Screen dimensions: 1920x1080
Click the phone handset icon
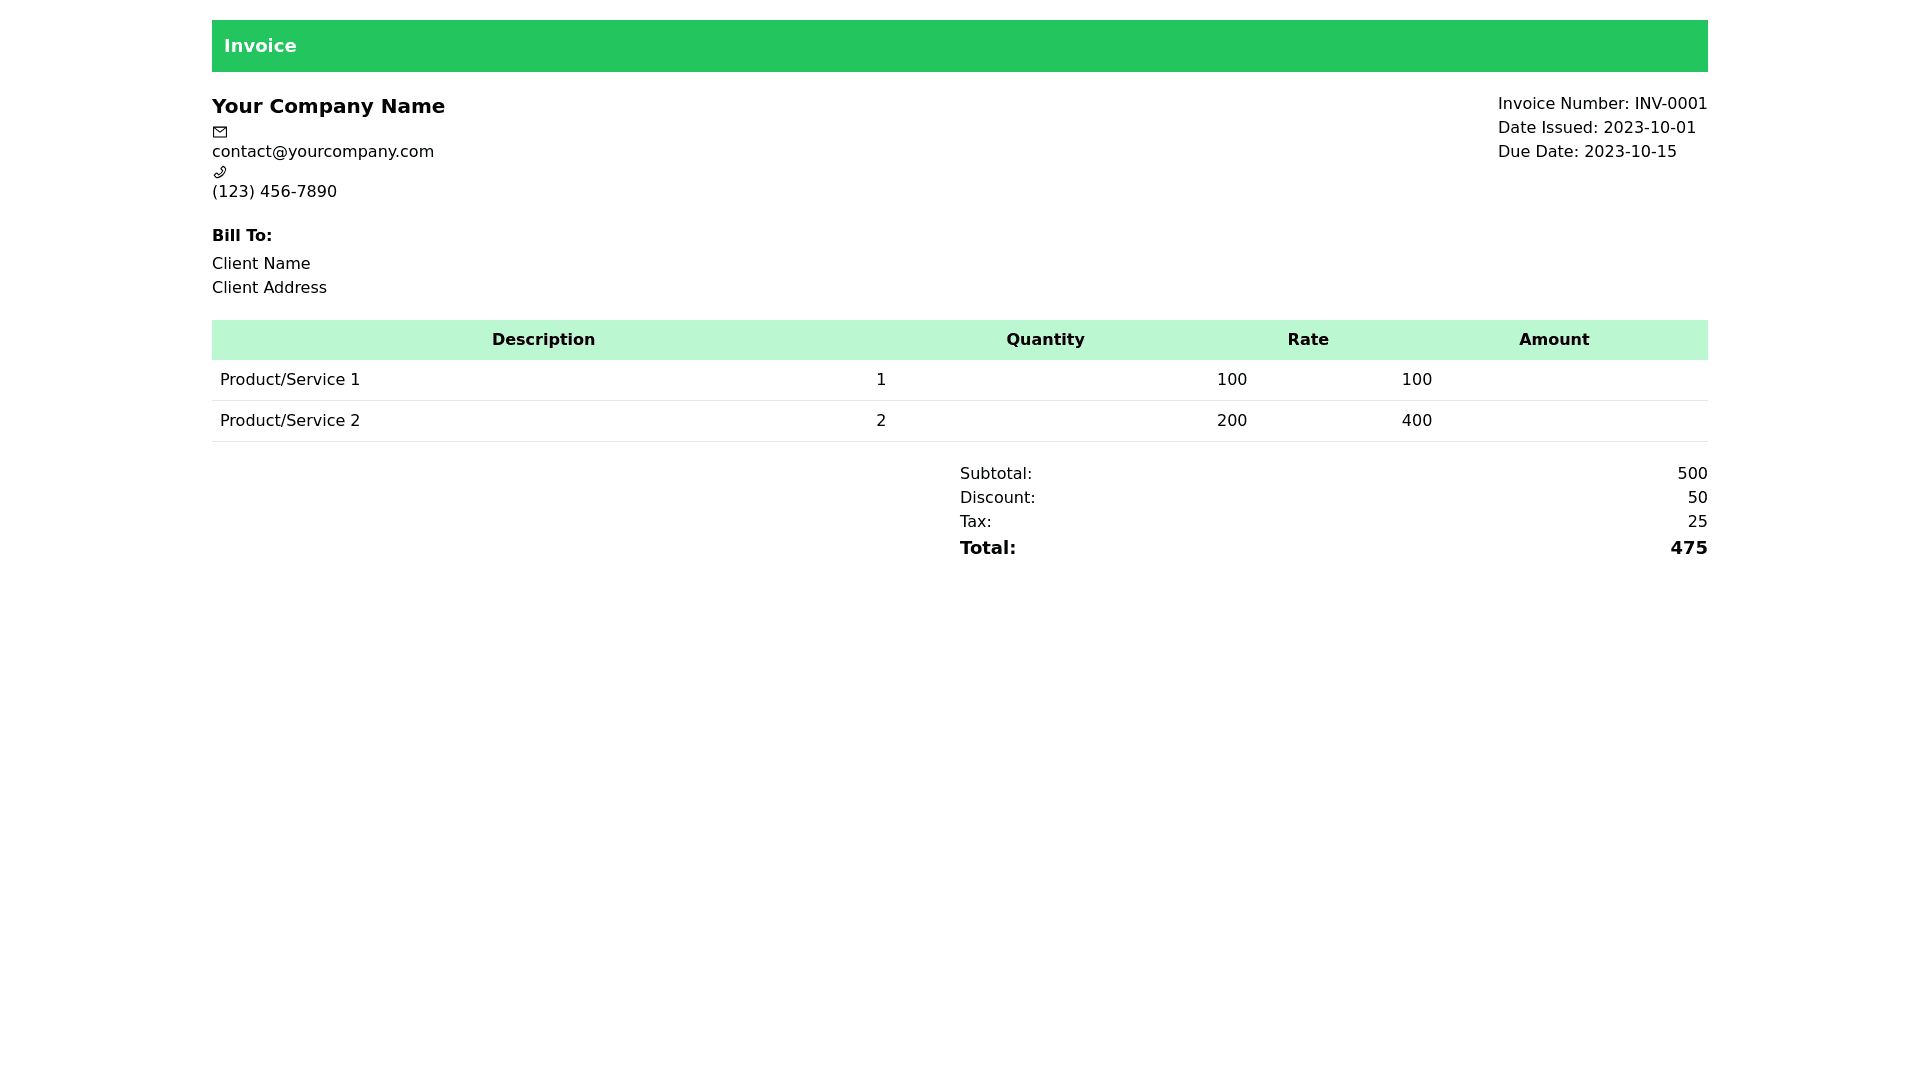220,172
